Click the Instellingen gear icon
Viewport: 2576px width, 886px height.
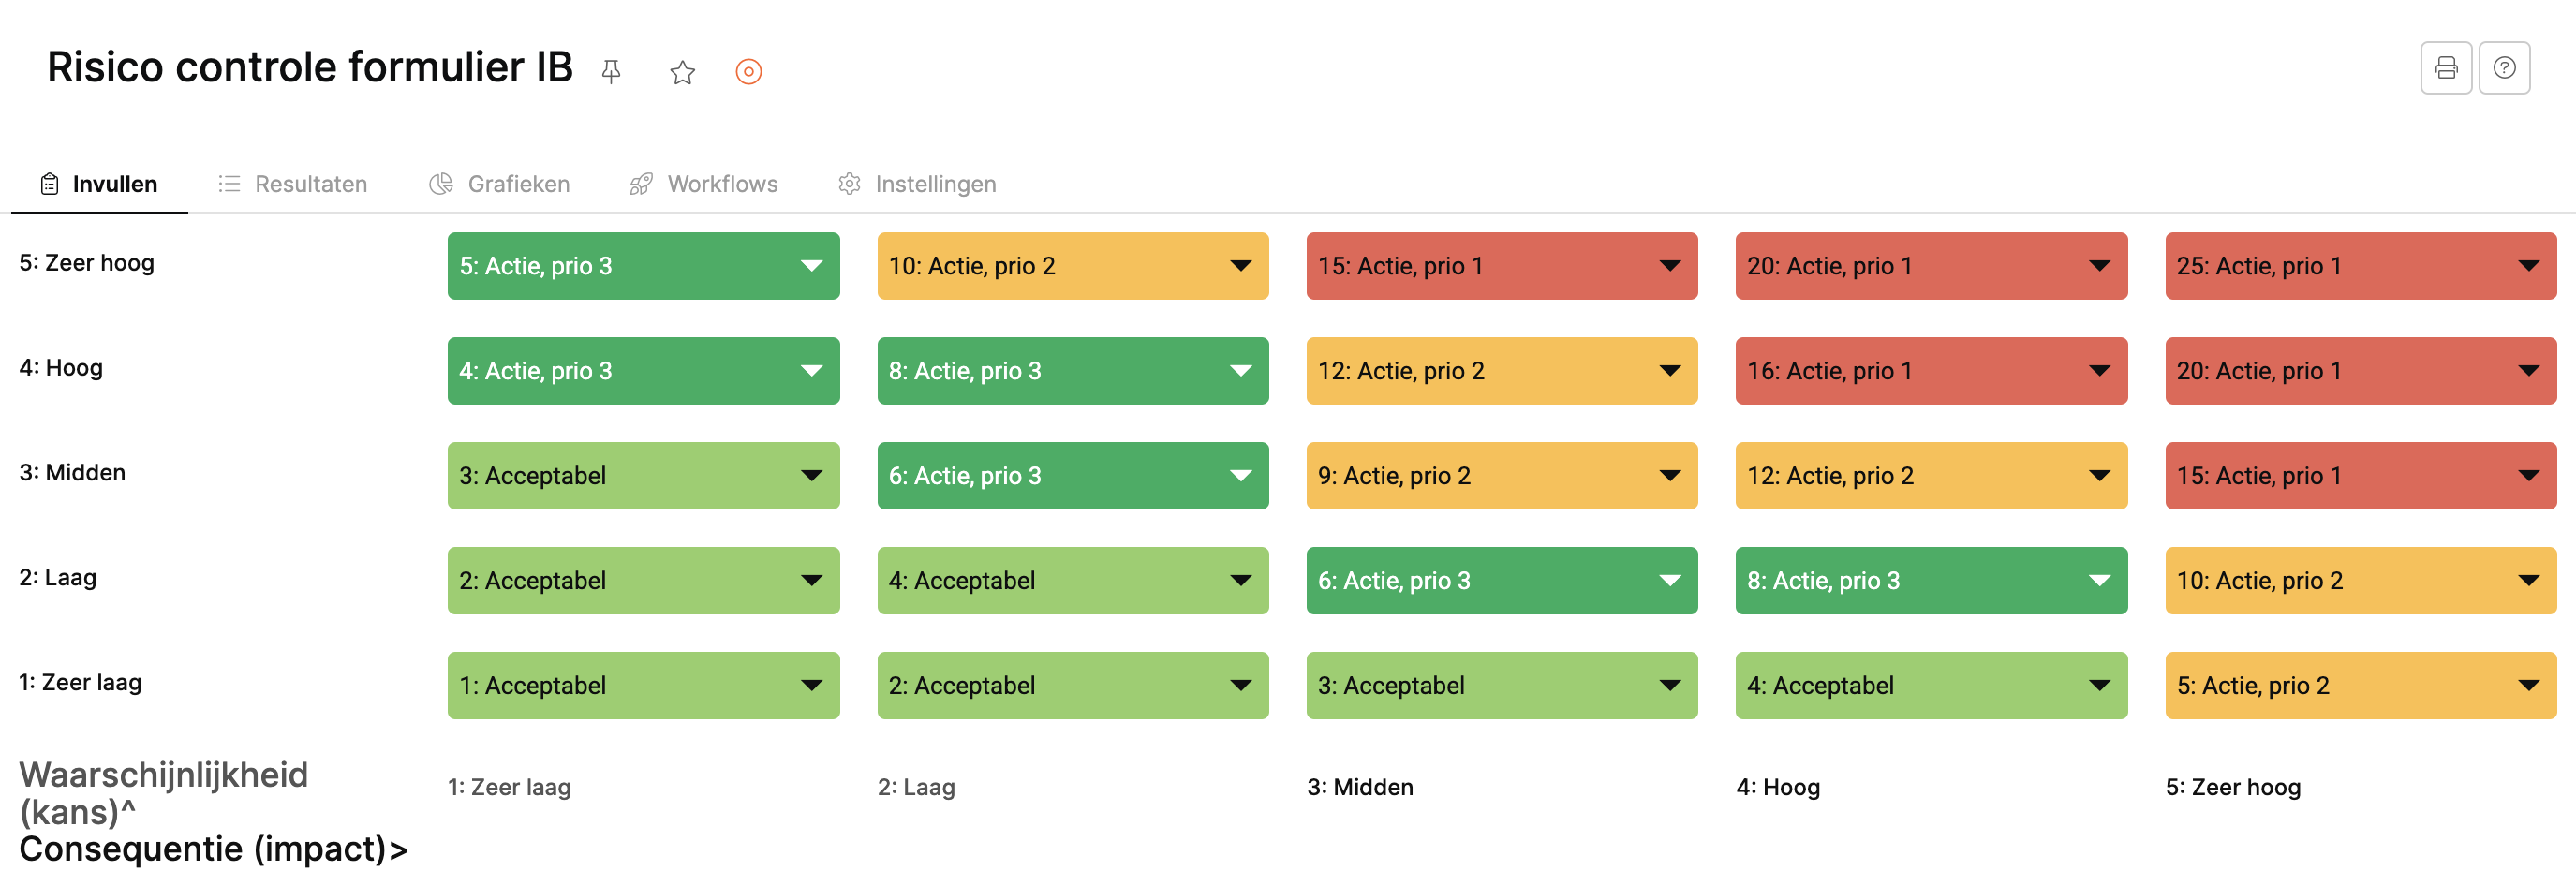(x=849, y=184)
